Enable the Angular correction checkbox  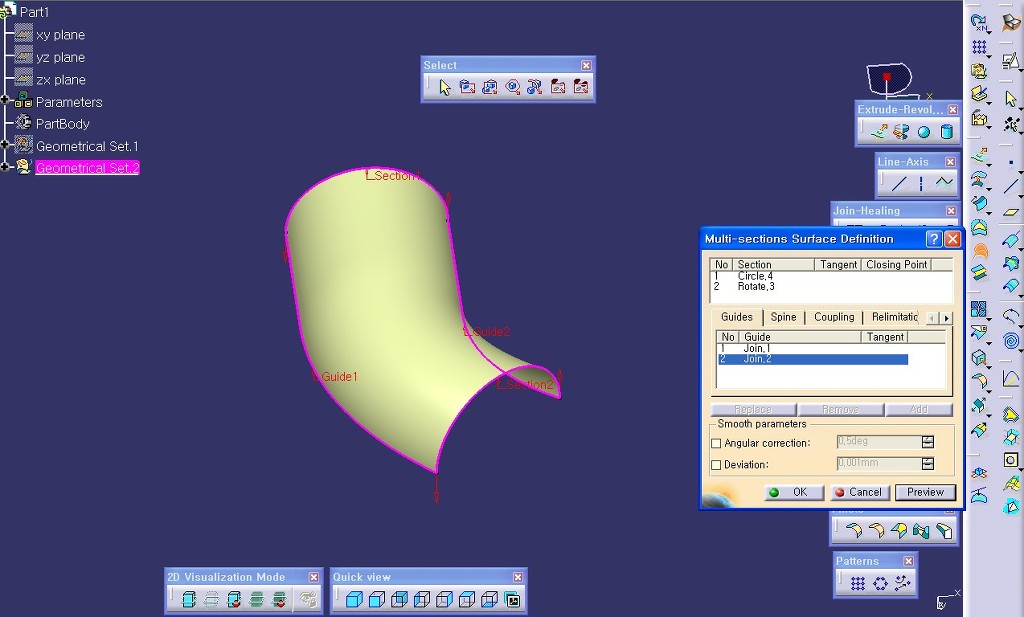pos(715,443)
